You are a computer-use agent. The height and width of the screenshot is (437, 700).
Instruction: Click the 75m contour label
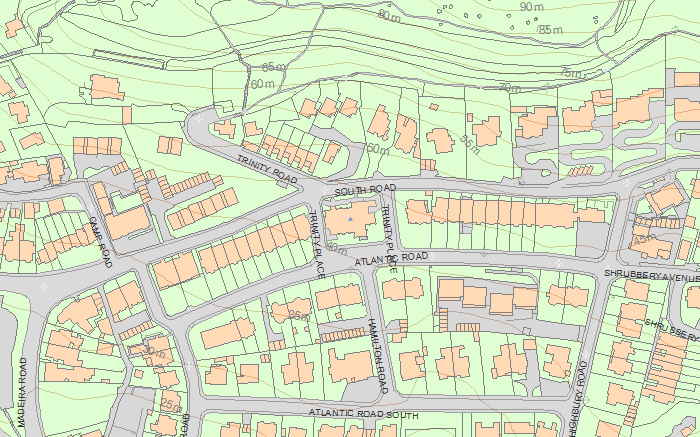[571, 72]
